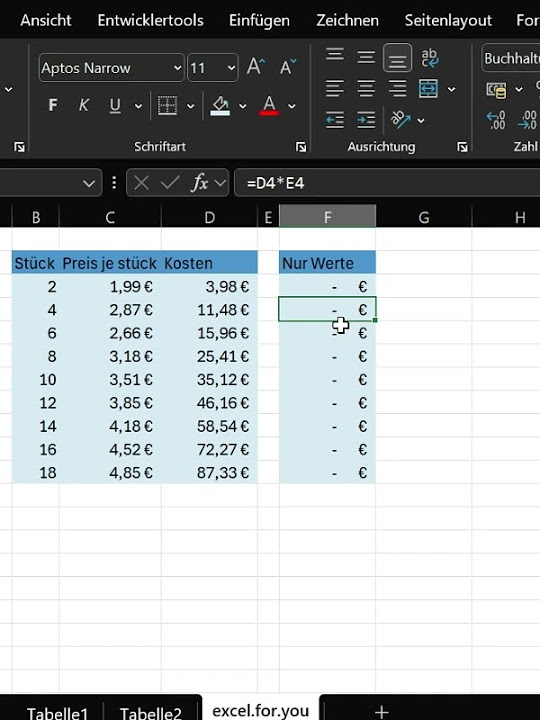Expand the name box dropdown
Image resolution: width=540 pixels, height=720 pixels.
pos(89,184)
